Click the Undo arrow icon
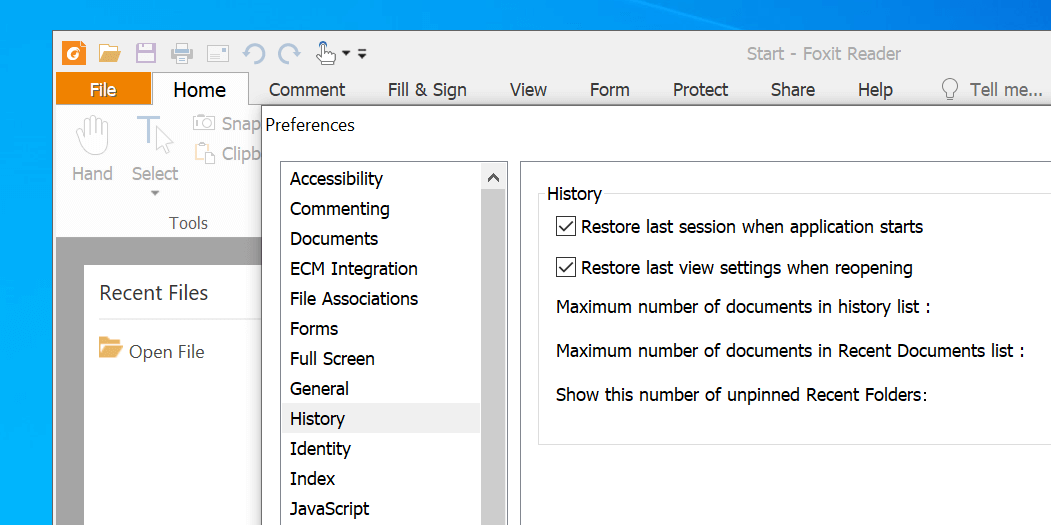 [x=254, y=53]
